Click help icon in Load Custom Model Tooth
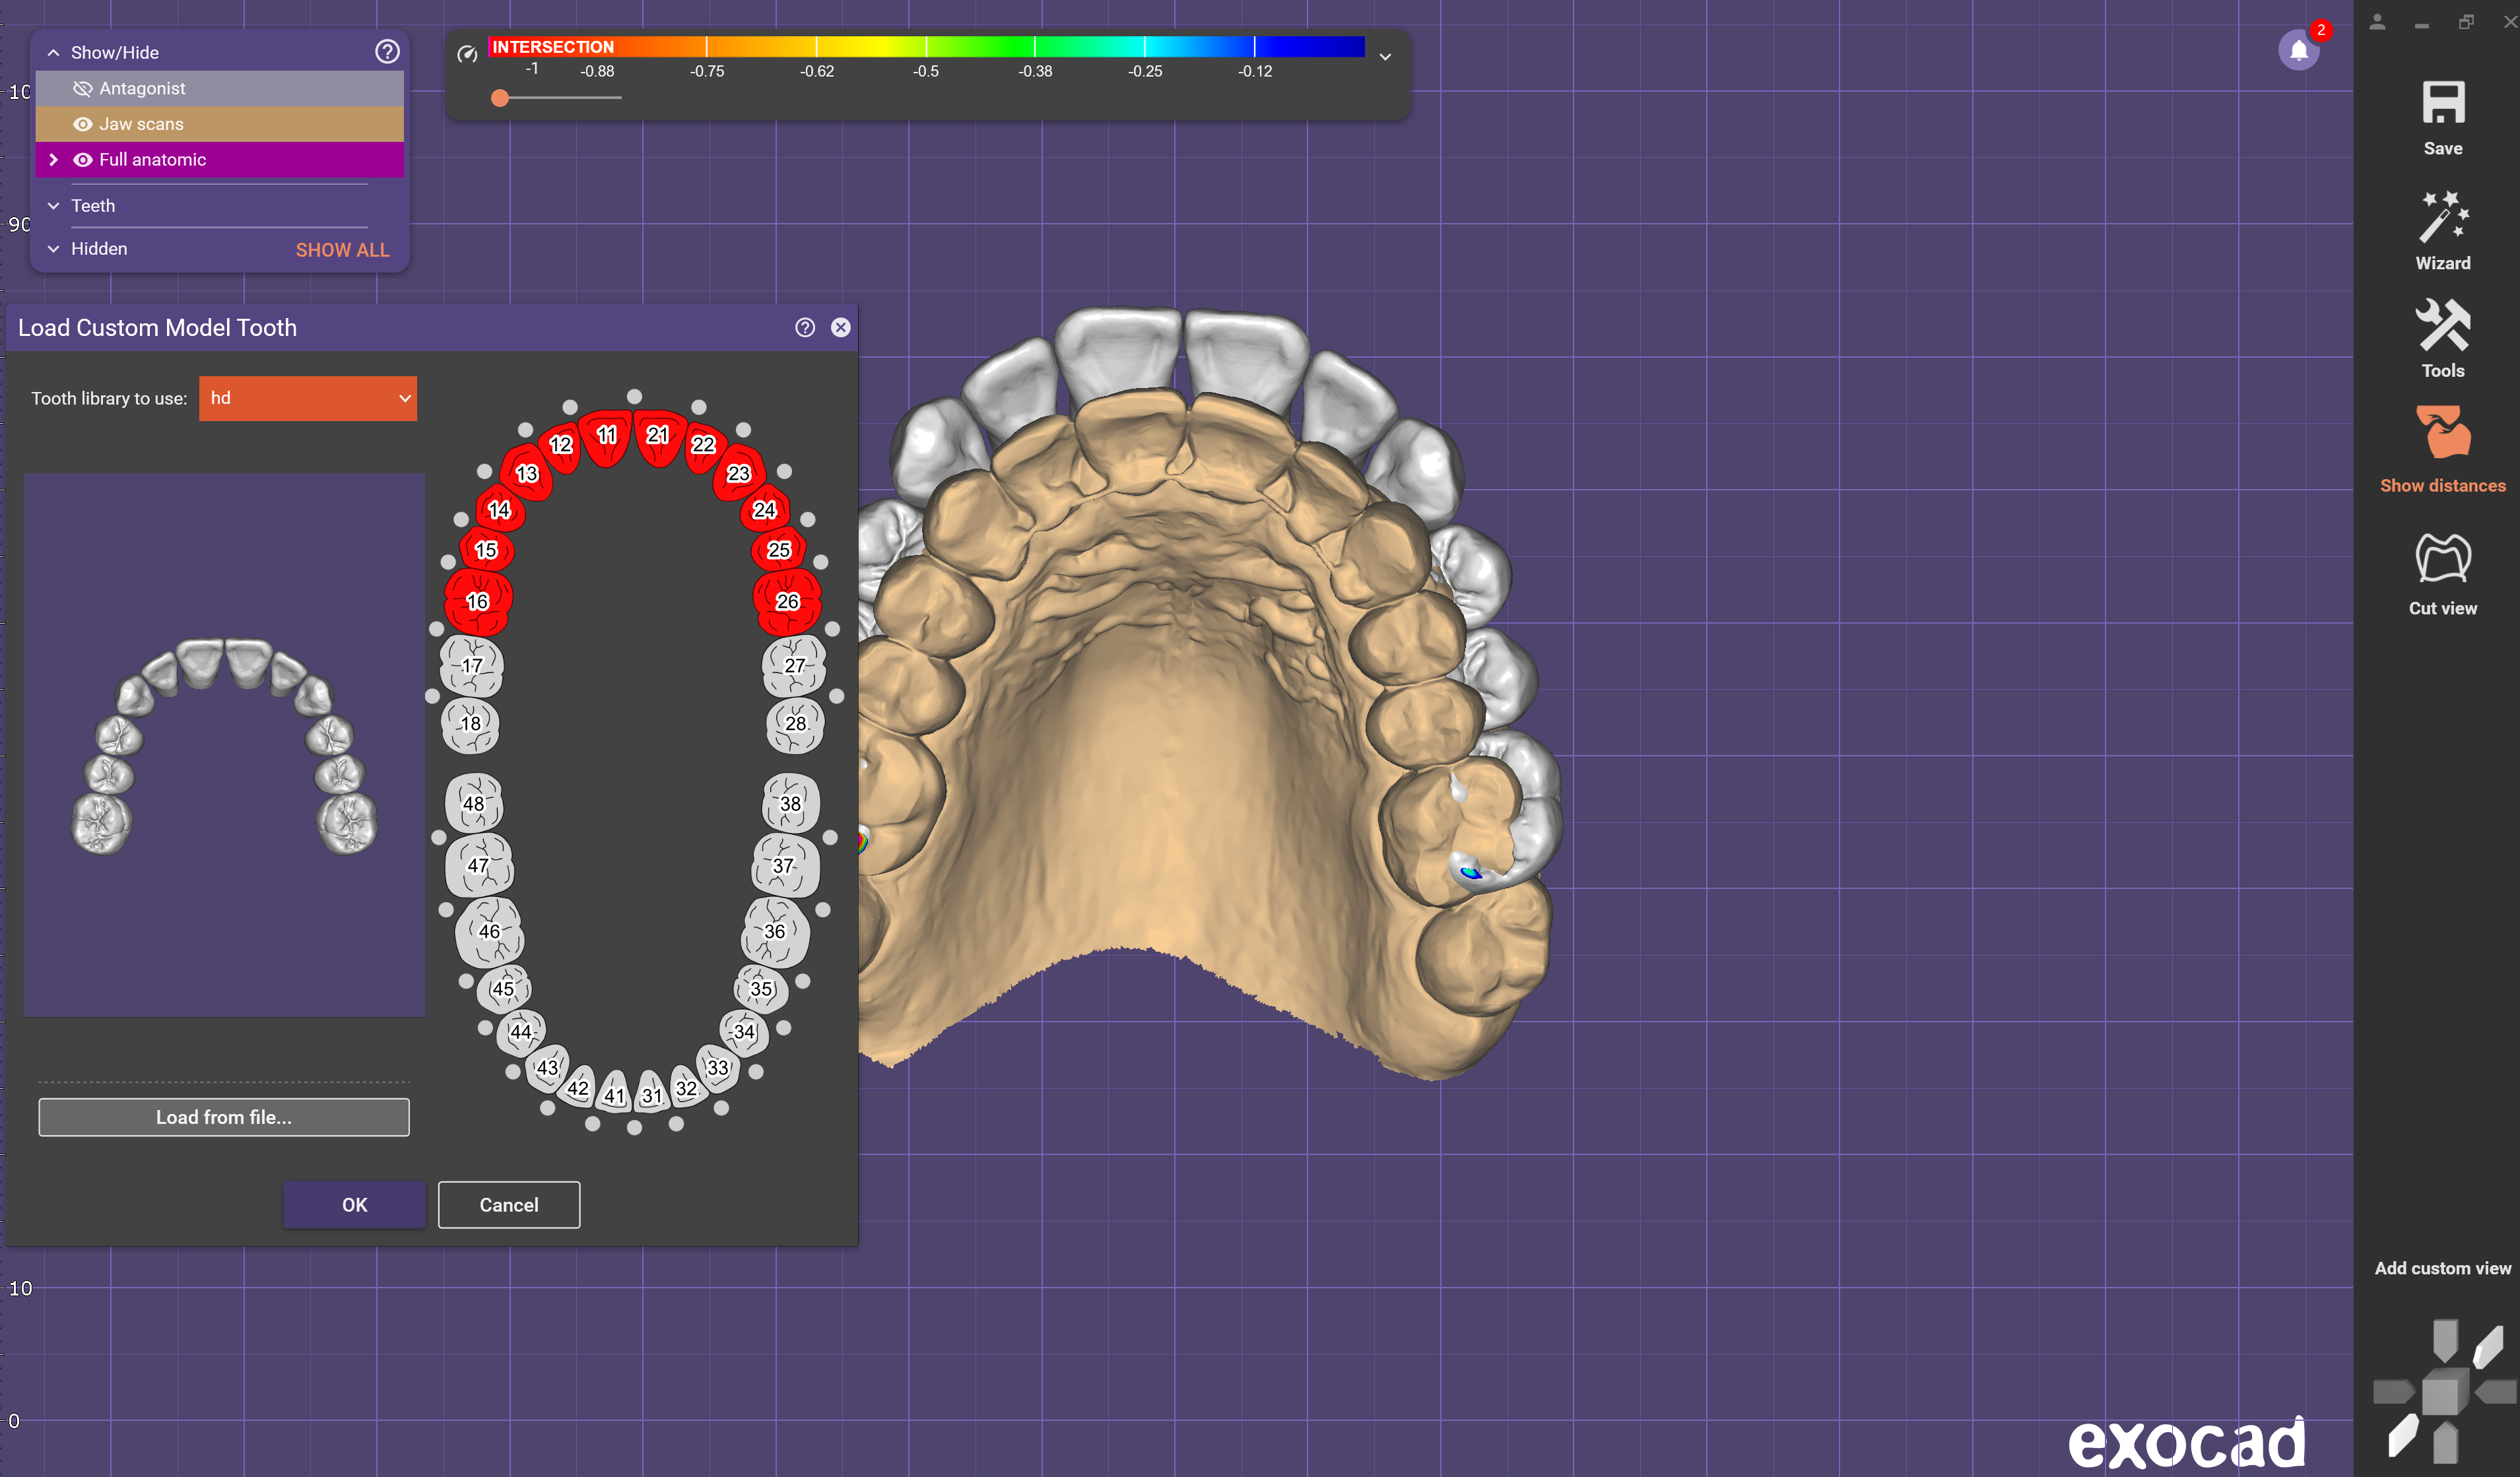Viewport: 2520px width, 1477px height. click(x=804, y=328)
